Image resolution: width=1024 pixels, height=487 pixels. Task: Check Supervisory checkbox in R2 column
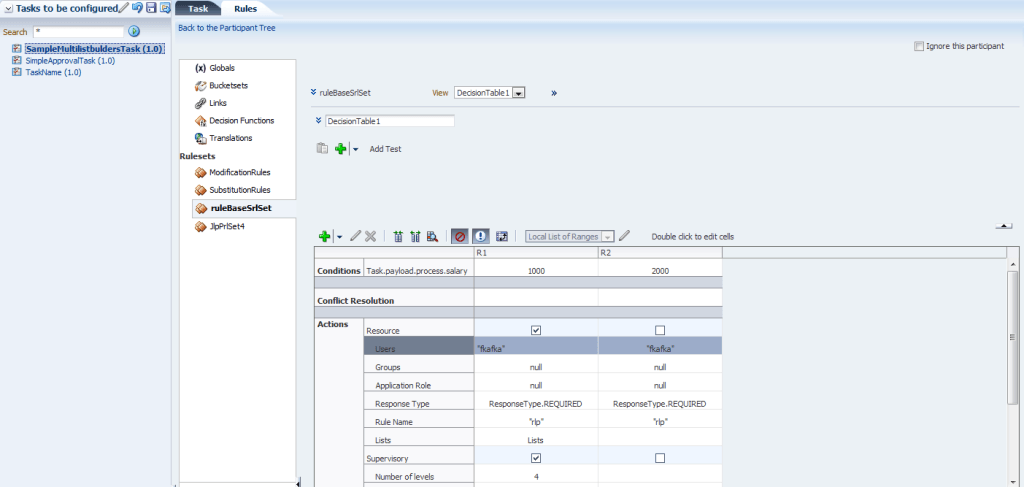(x=660, y=458)
